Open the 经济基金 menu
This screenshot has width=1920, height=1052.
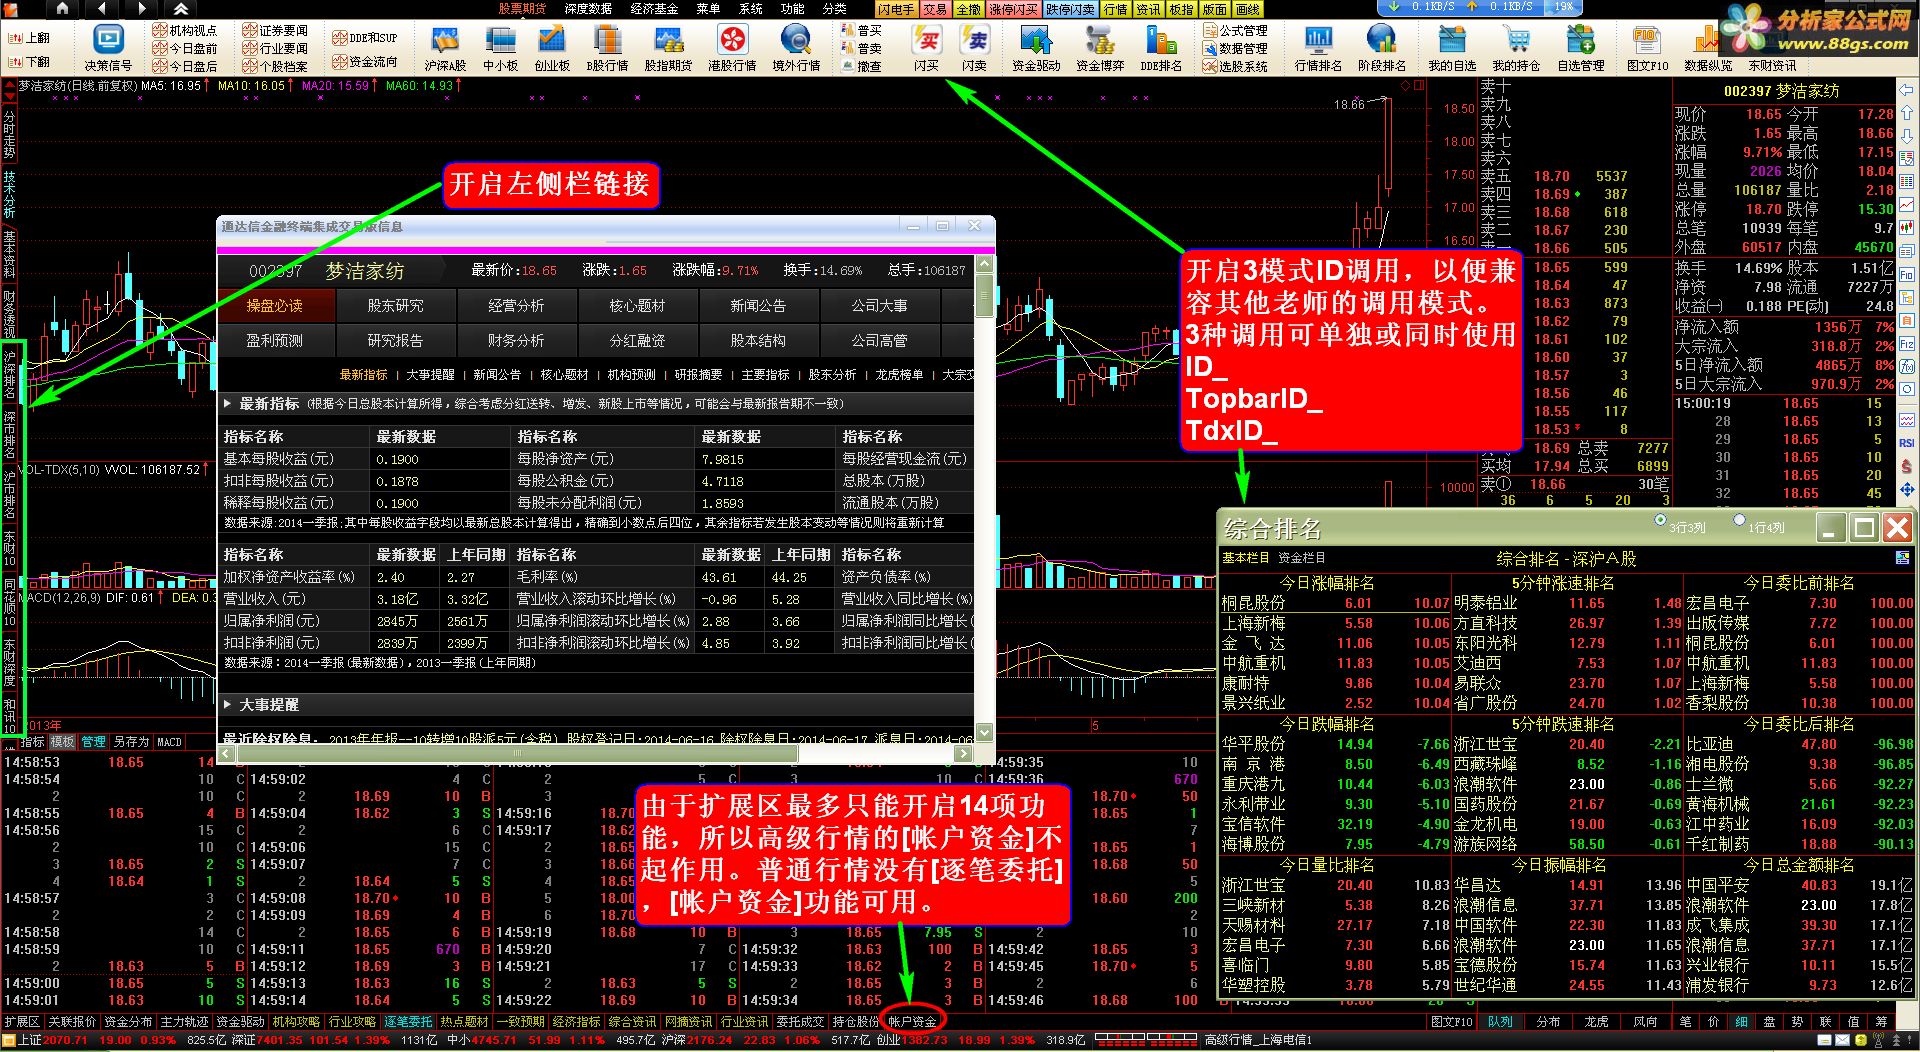pyautogui.click(x=654, y=9)
